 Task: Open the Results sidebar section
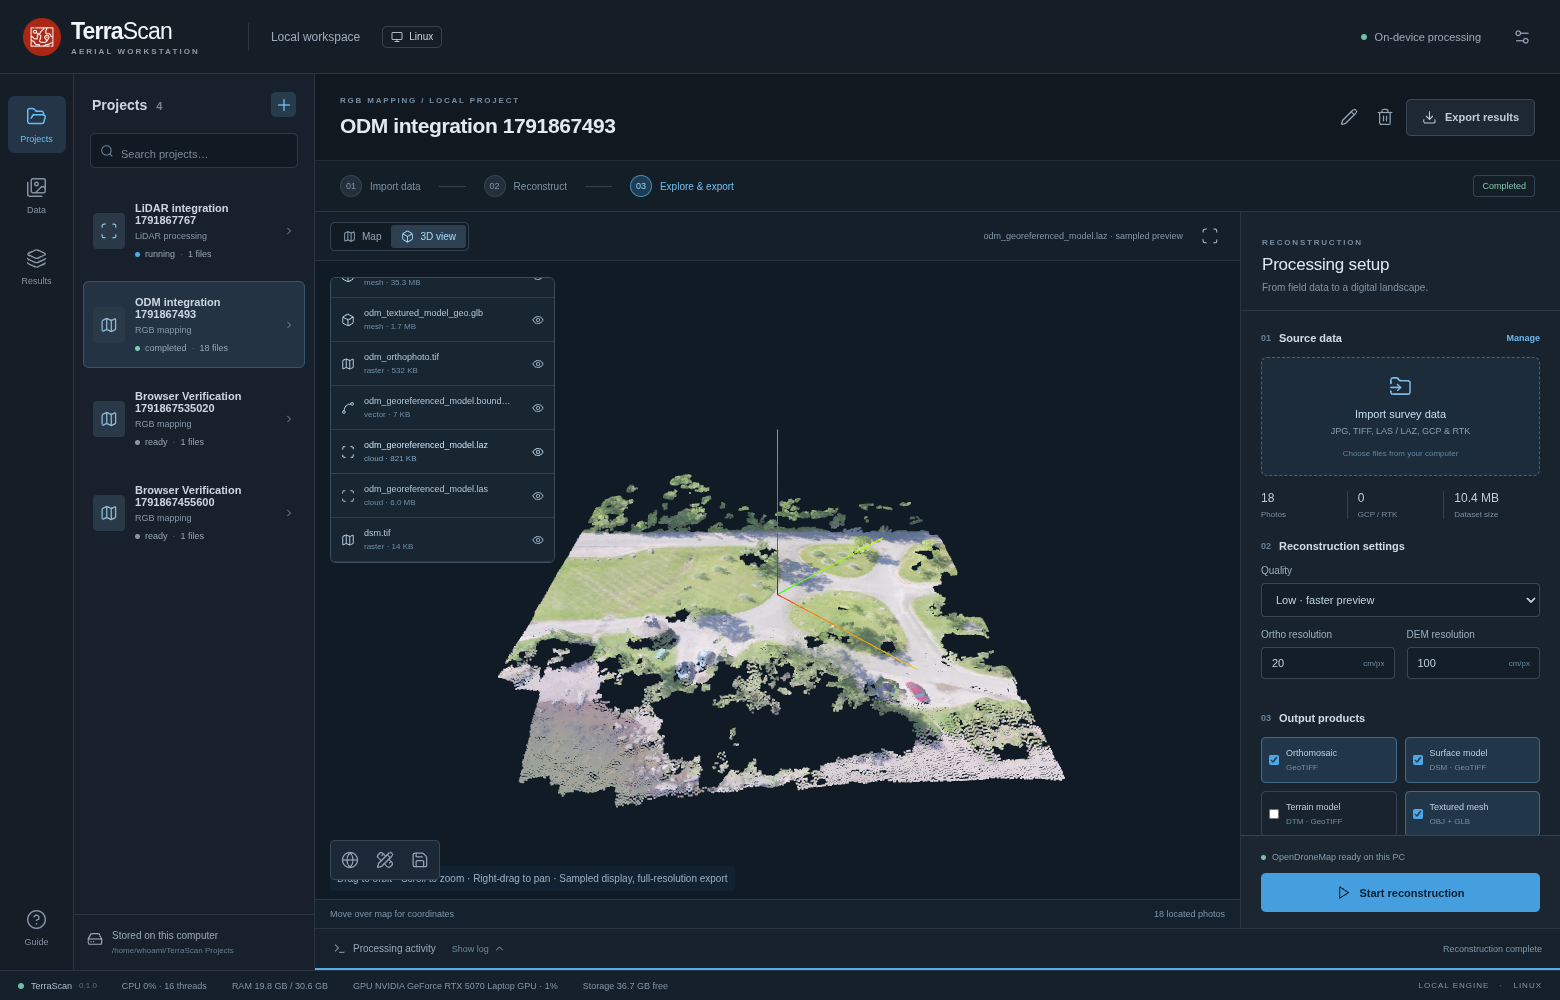[37, 266]
